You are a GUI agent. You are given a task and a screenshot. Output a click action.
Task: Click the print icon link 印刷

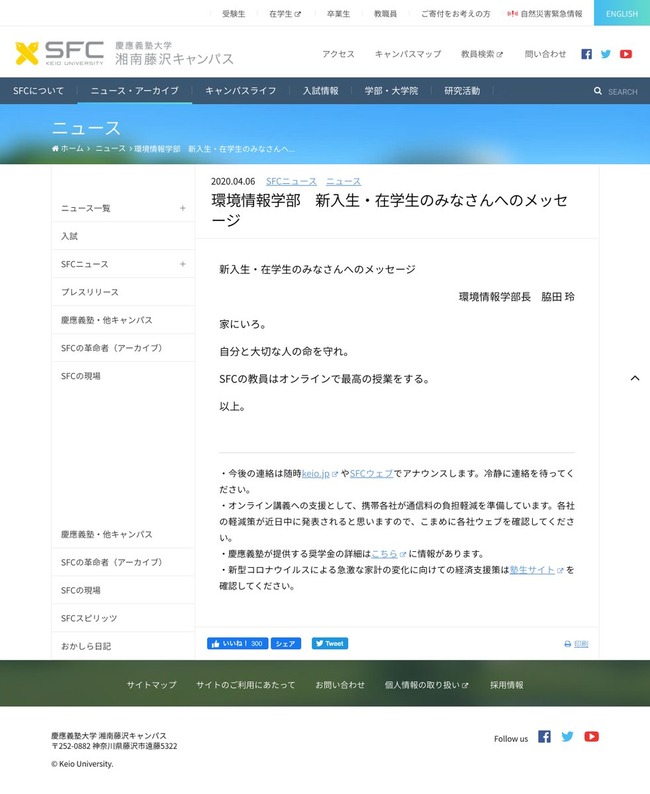pyautogui.click(x=576, y=644)
